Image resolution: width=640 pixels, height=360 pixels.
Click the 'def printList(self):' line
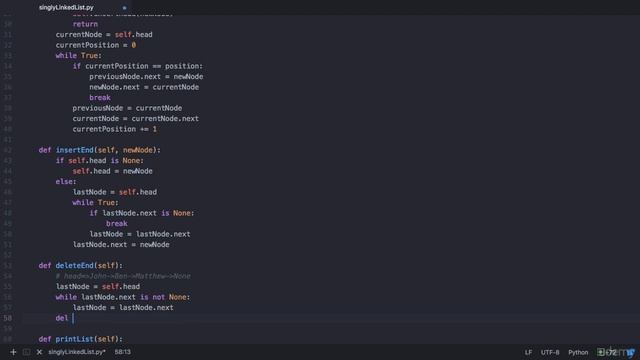coord(80,339)
